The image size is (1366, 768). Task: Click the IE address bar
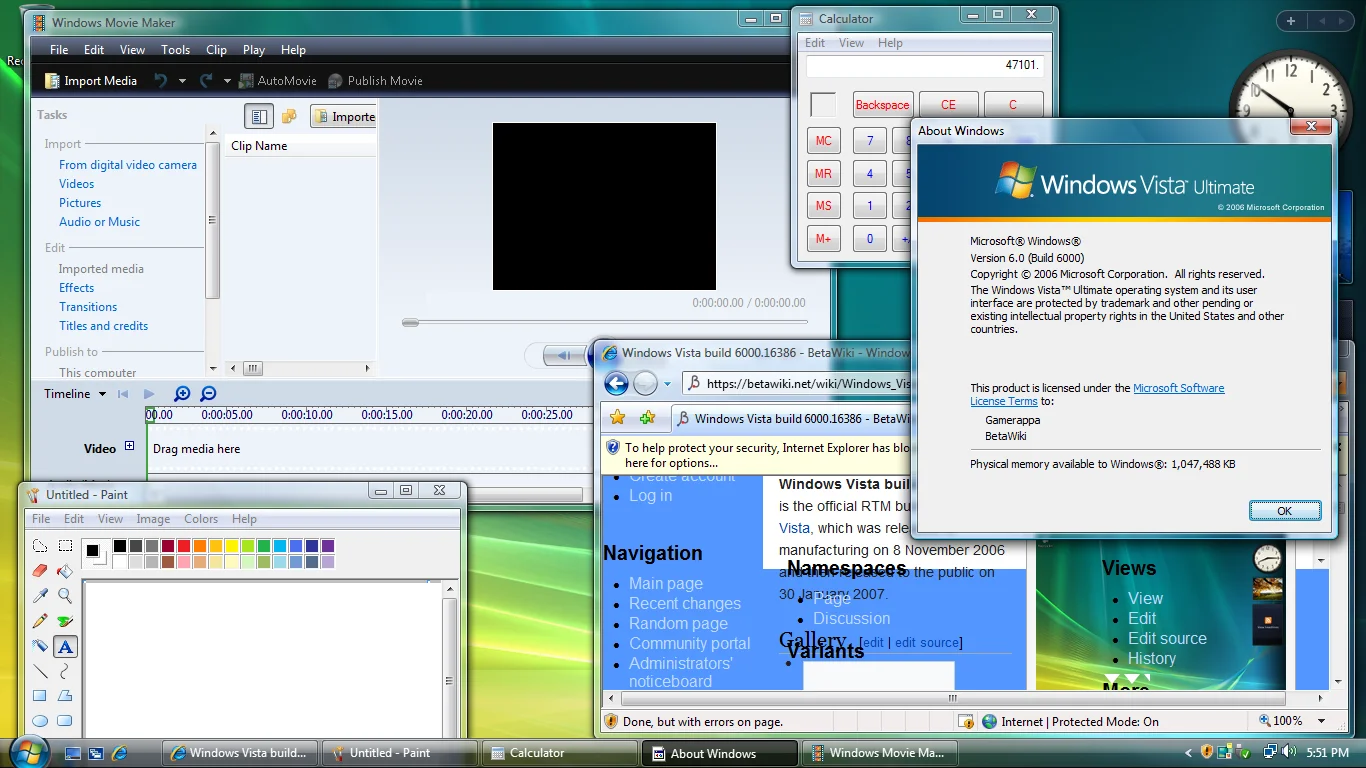coord(798,383)
